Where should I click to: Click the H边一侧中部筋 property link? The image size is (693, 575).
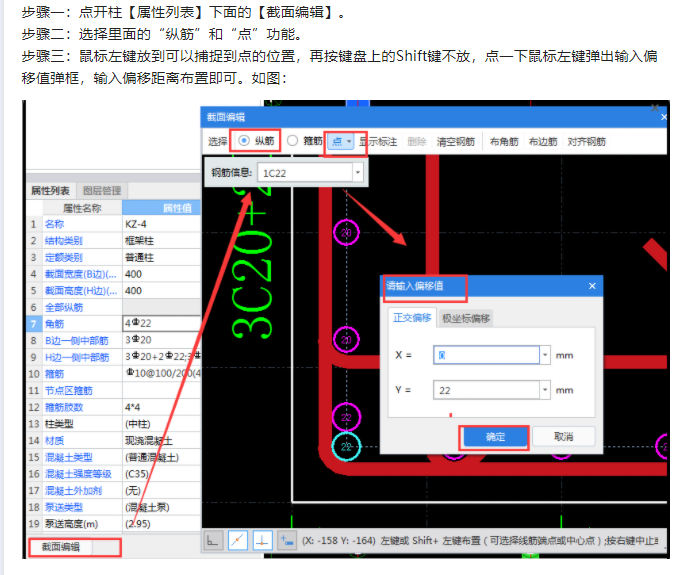tap(77, 358)
